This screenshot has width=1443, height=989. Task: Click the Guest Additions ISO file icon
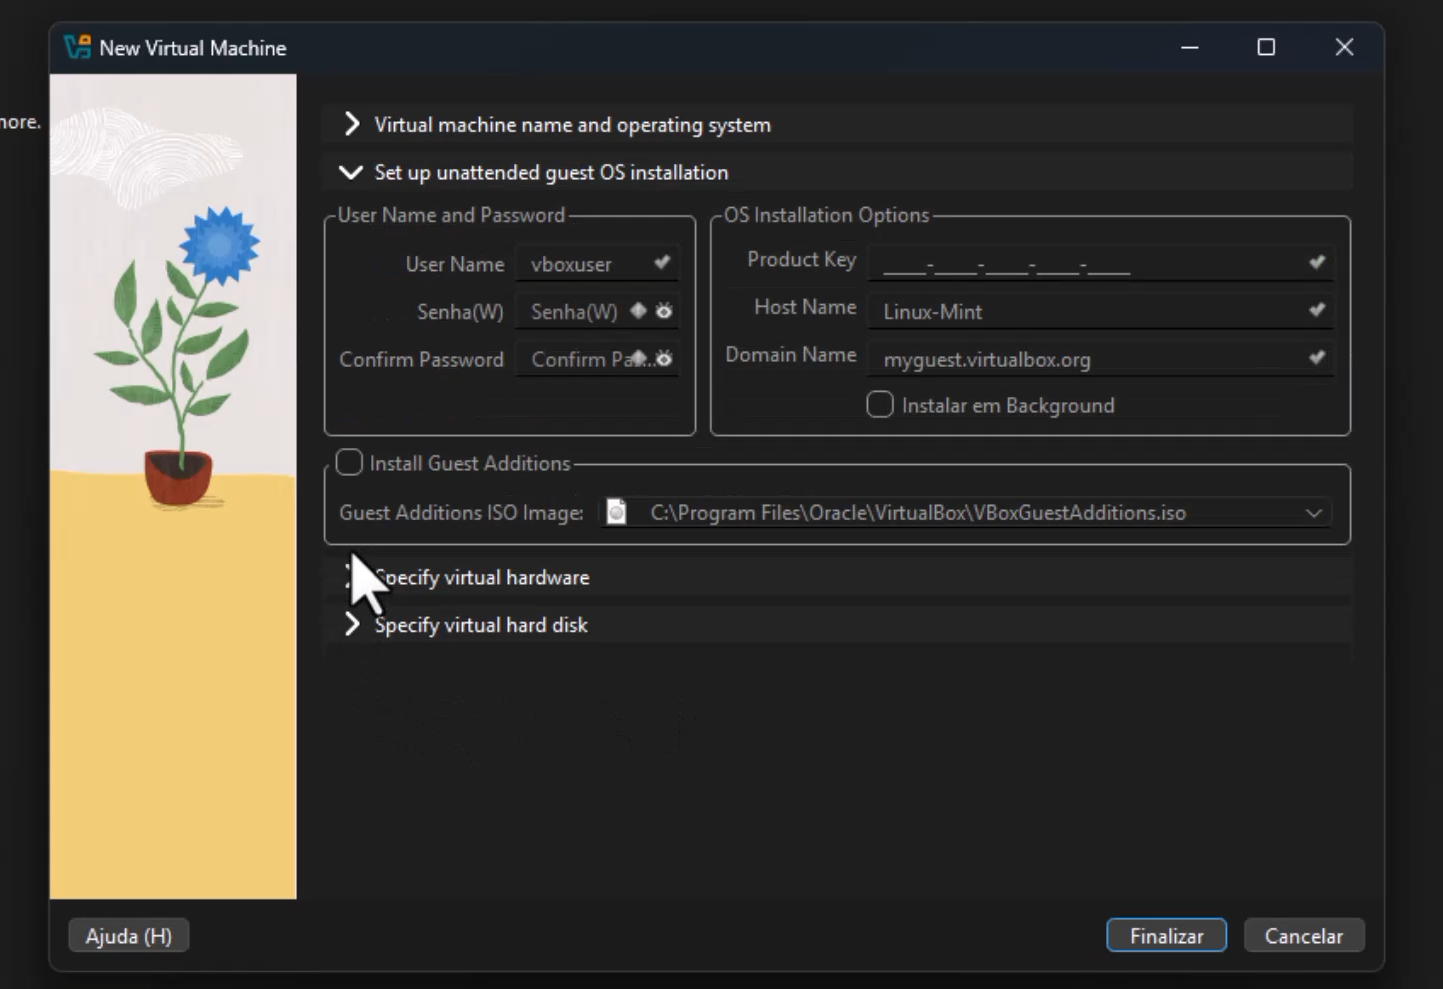616,512
